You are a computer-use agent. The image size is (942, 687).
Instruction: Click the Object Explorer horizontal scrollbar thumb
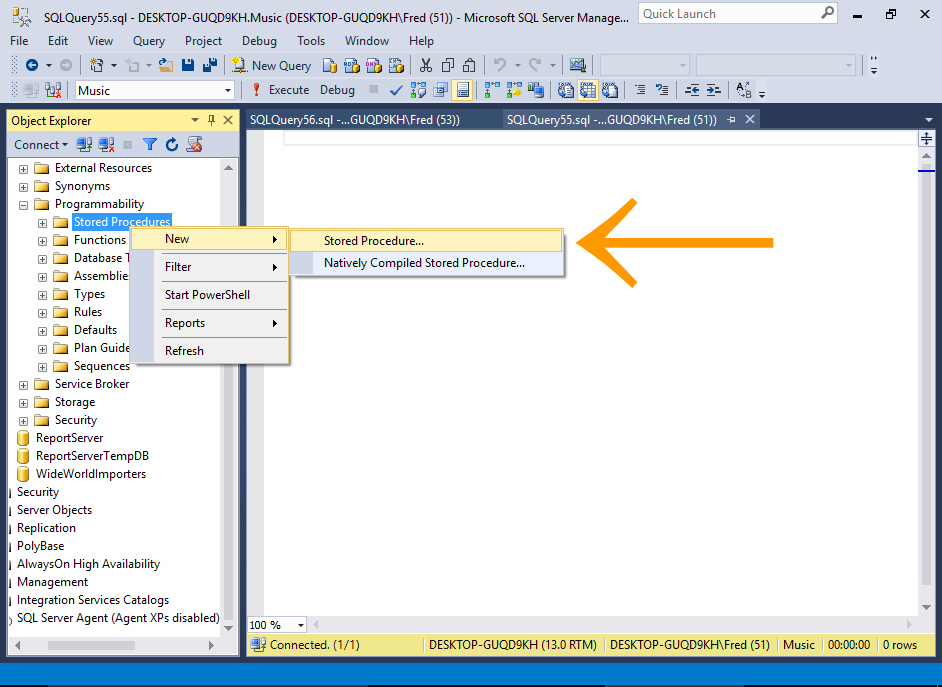[91, 646]
